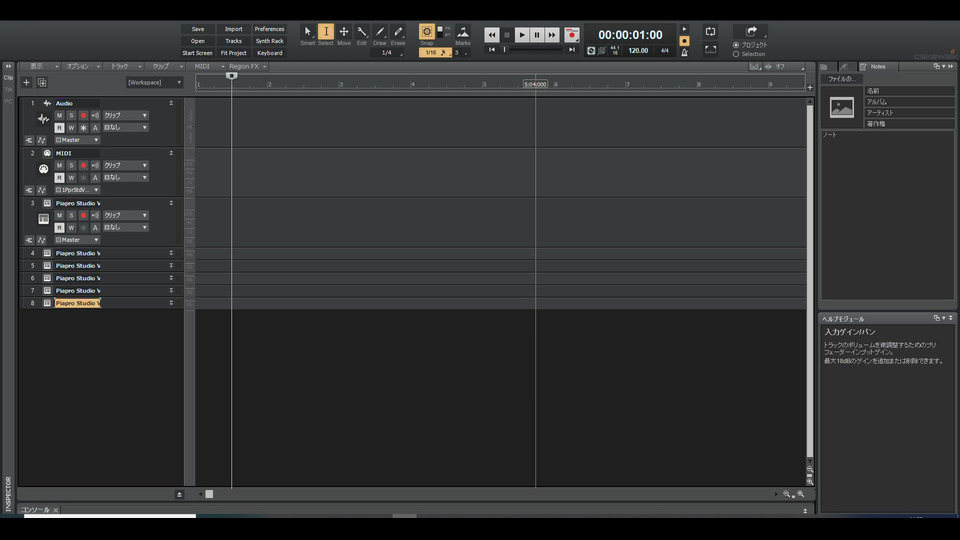960x540 pixels.
Task: Click the MIDI track icon
Action: 43,169
